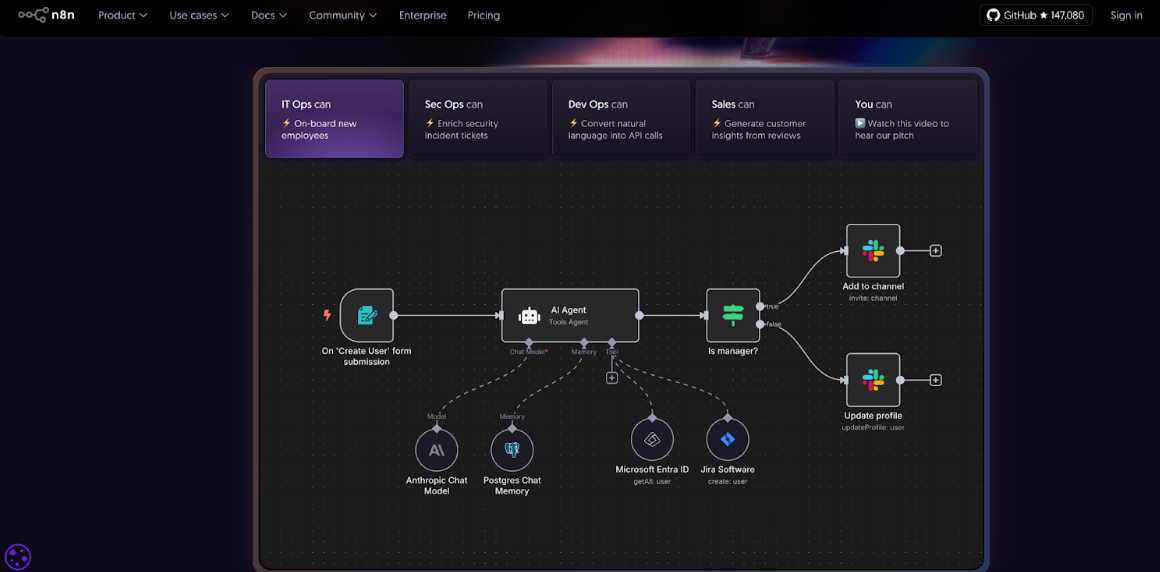Open the Postgres Chat Memory node

click(512, 450)
